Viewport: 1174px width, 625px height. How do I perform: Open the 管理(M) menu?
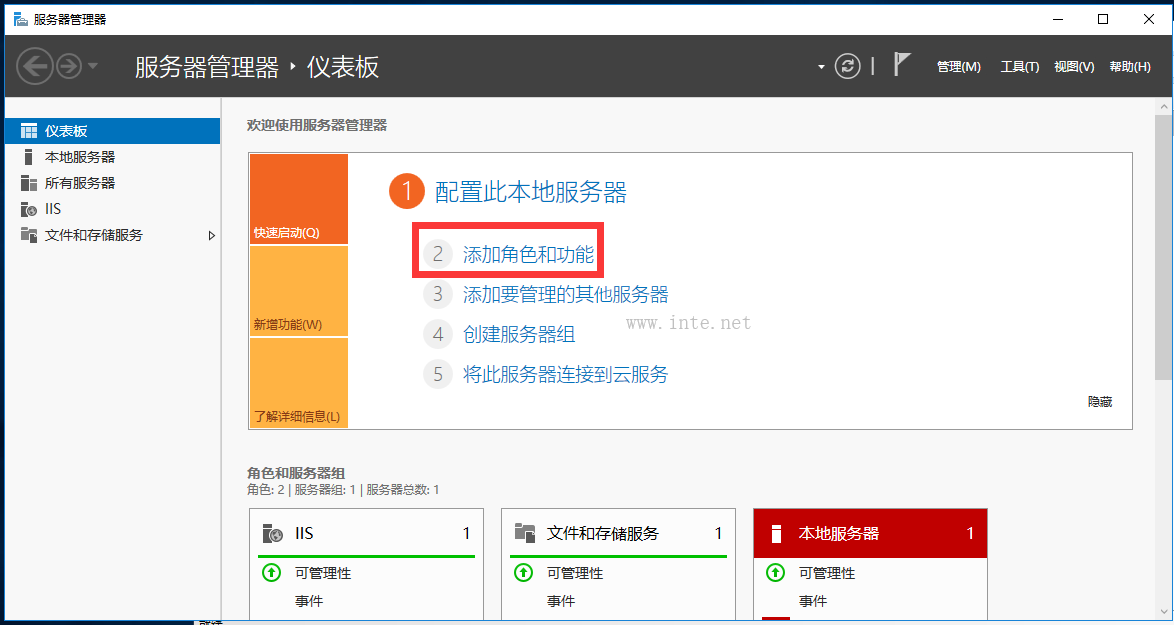(958, 67)
